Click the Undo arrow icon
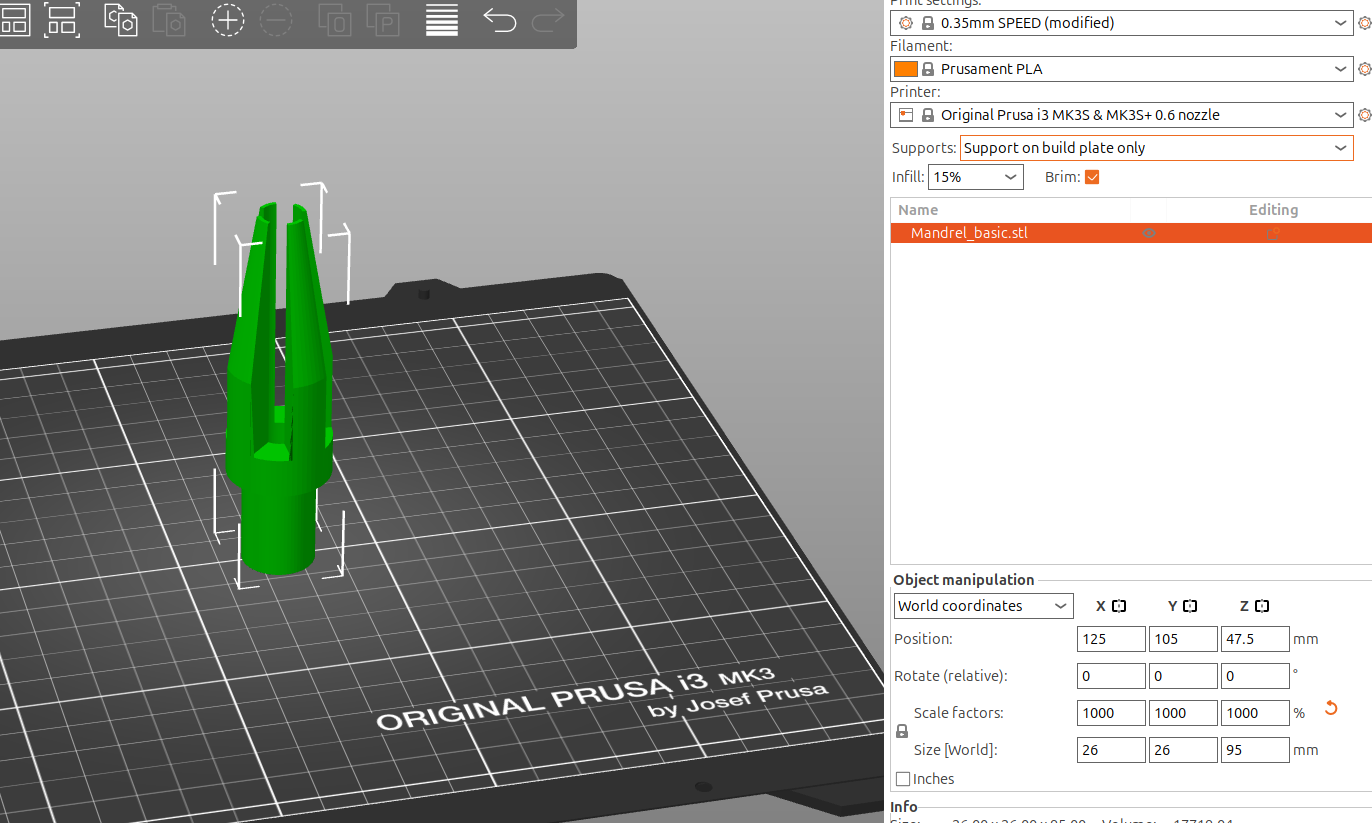1372x823 pixels. 499,20
